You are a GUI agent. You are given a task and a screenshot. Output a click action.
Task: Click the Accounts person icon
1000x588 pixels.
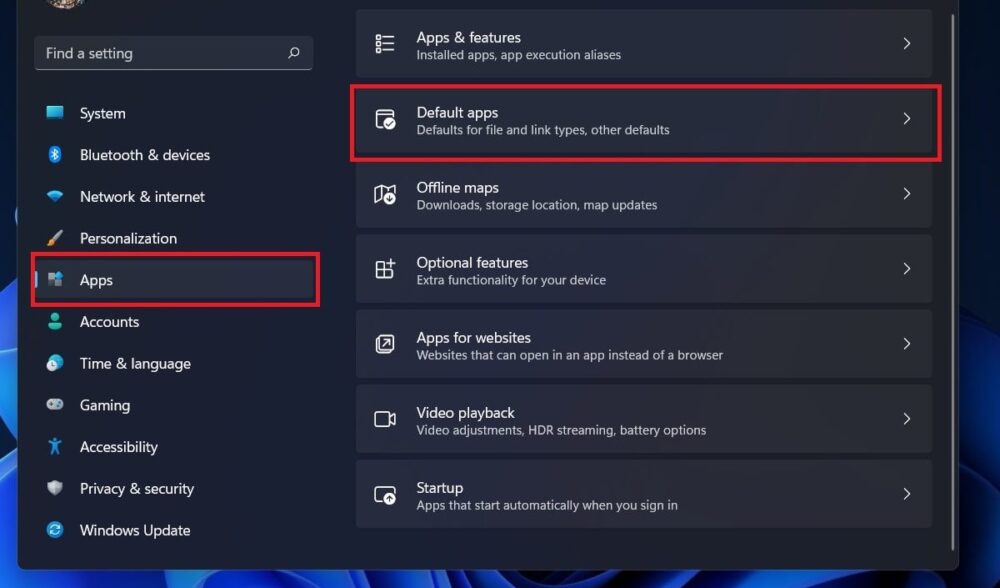(55, 321)
